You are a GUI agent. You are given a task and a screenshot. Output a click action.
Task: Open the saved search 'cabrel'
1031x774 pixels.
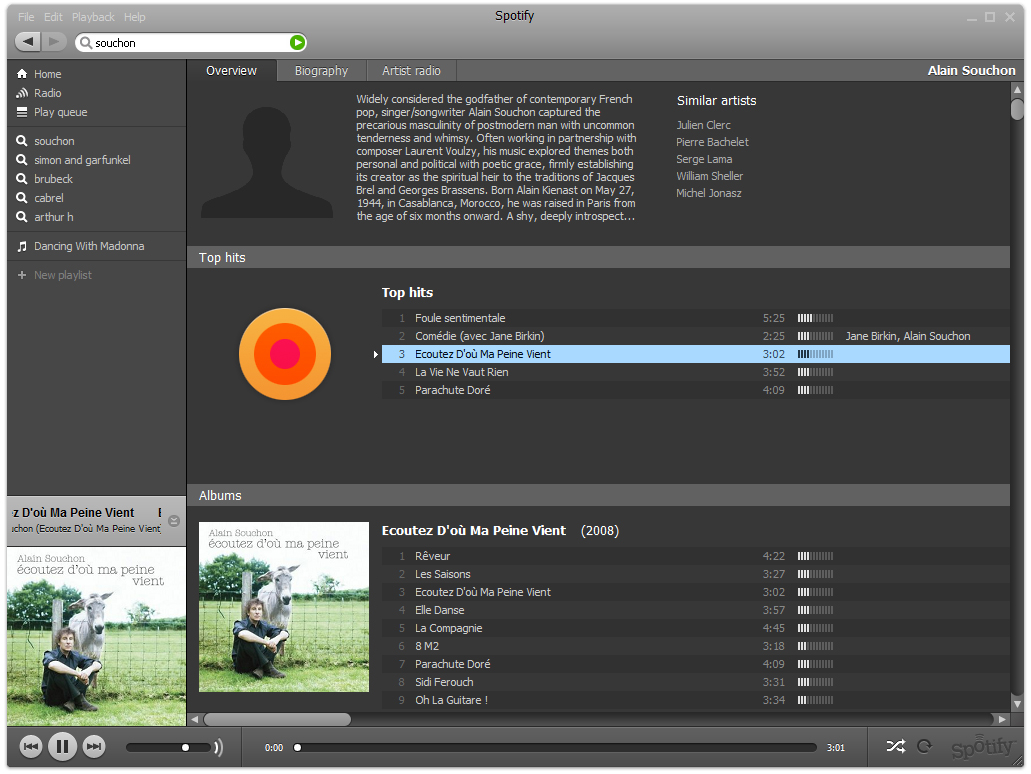pos(49,198)
